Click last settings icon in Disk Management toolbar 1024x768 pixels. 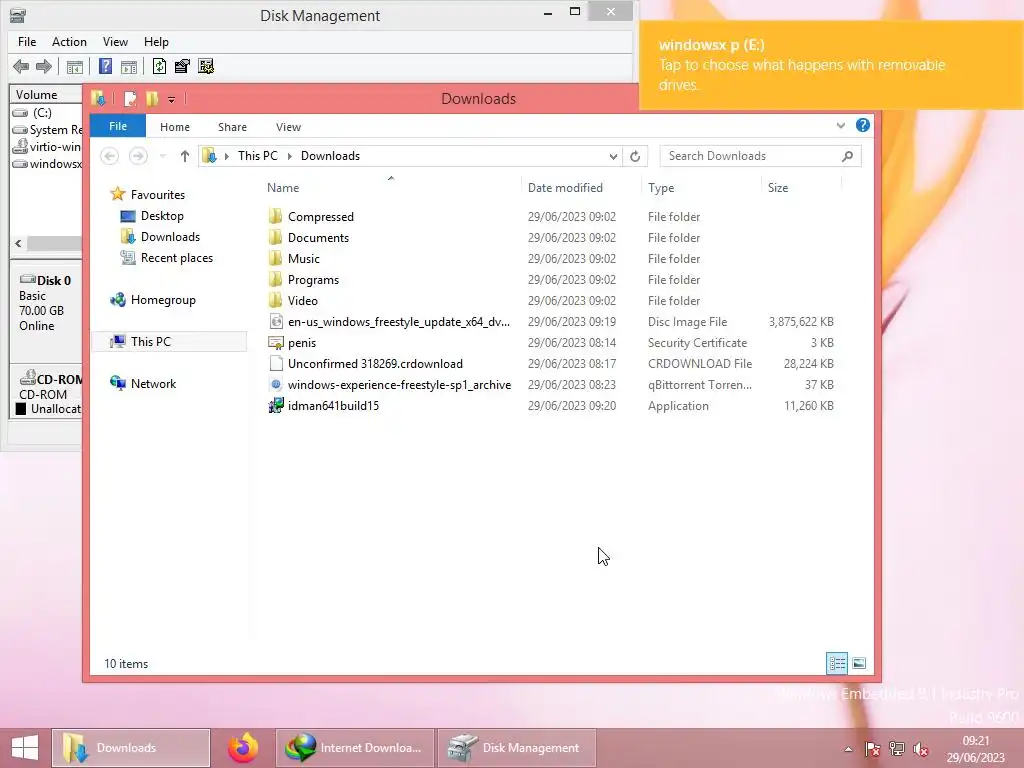206,66
